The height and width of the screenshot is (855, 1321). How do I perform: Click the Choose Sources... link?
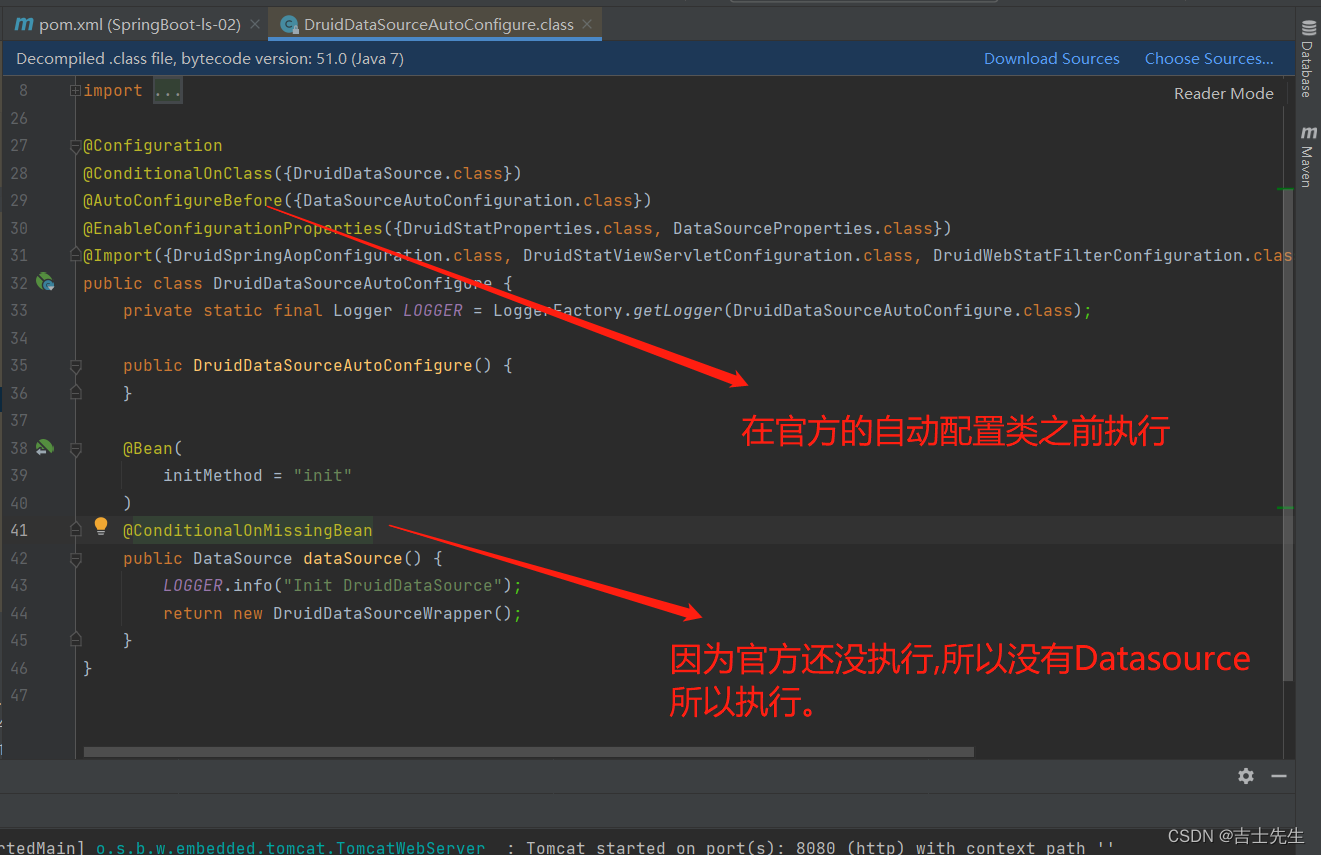click(1209, 59)
